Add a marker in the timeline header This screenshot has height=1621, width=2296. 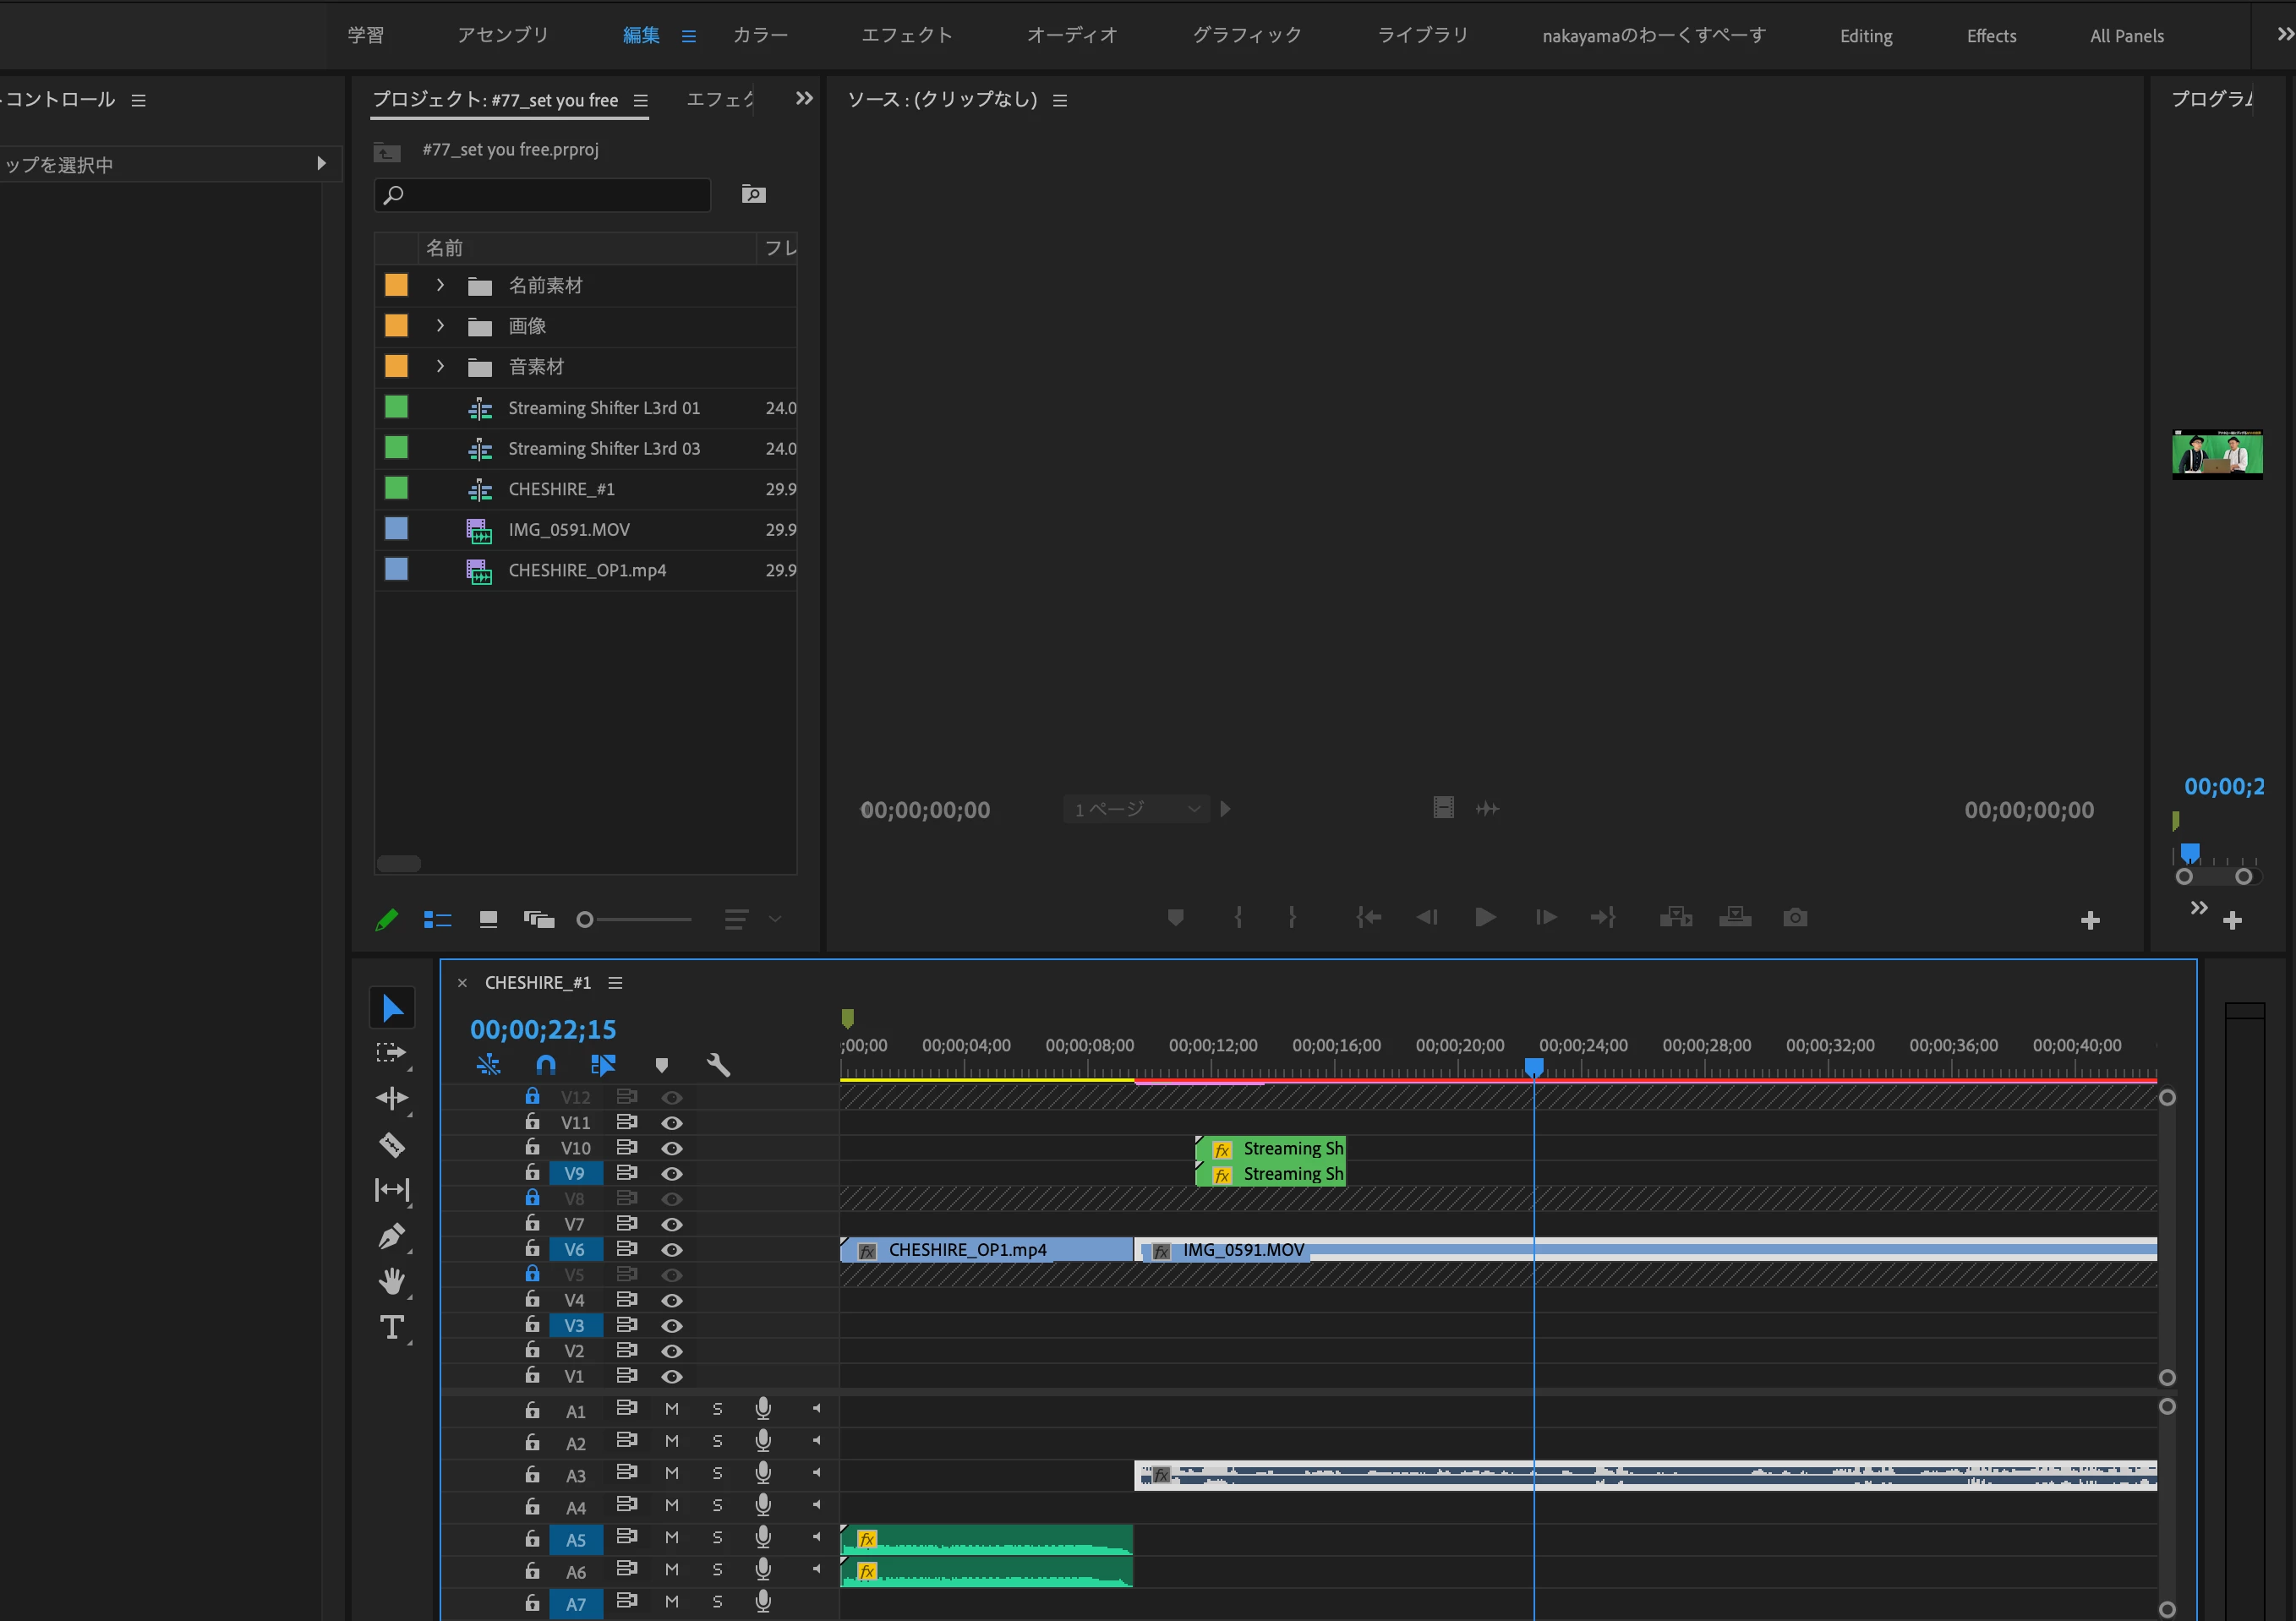coord(661,1065)
